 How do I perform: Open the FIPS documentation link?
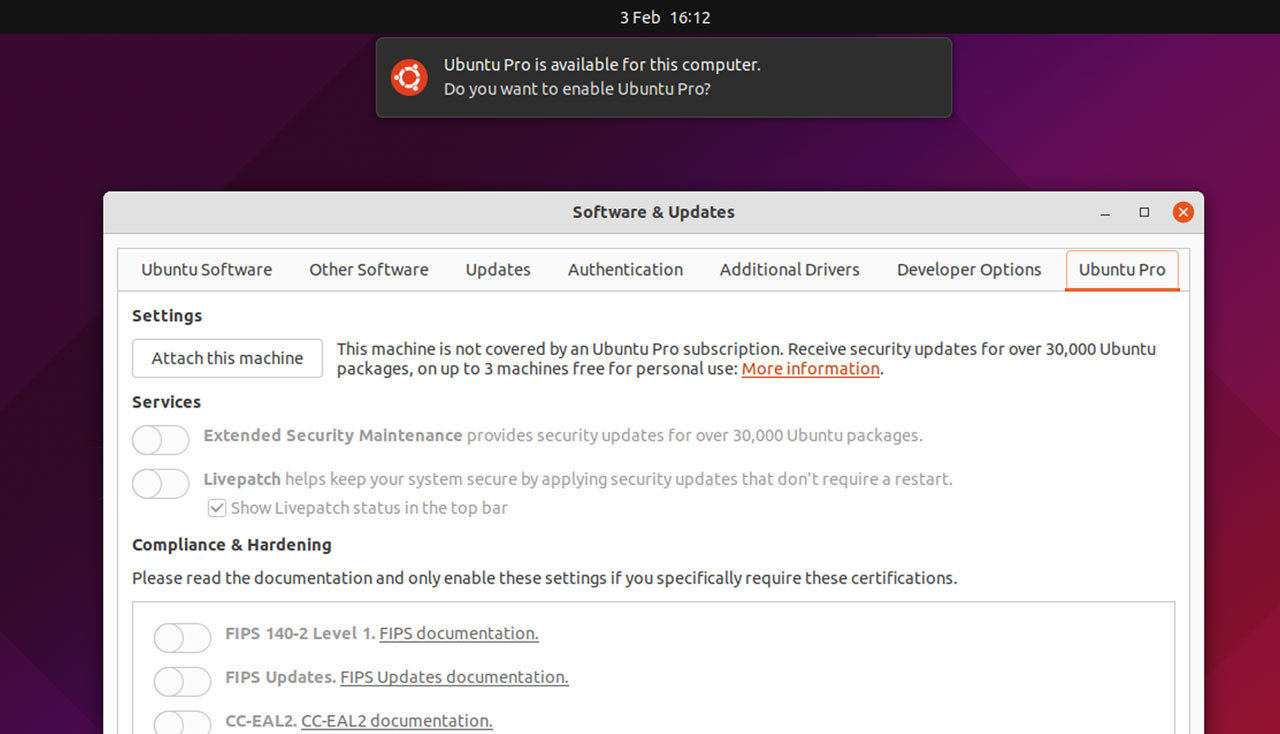(x=458, y=634)
